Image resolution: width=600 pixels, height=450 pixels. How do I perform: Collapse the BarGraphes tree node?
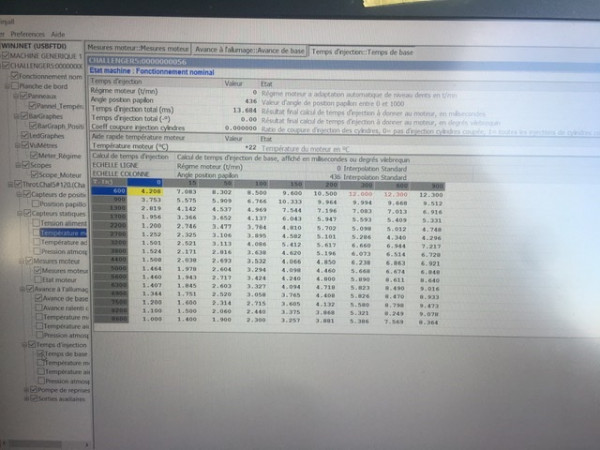(17, 116)
